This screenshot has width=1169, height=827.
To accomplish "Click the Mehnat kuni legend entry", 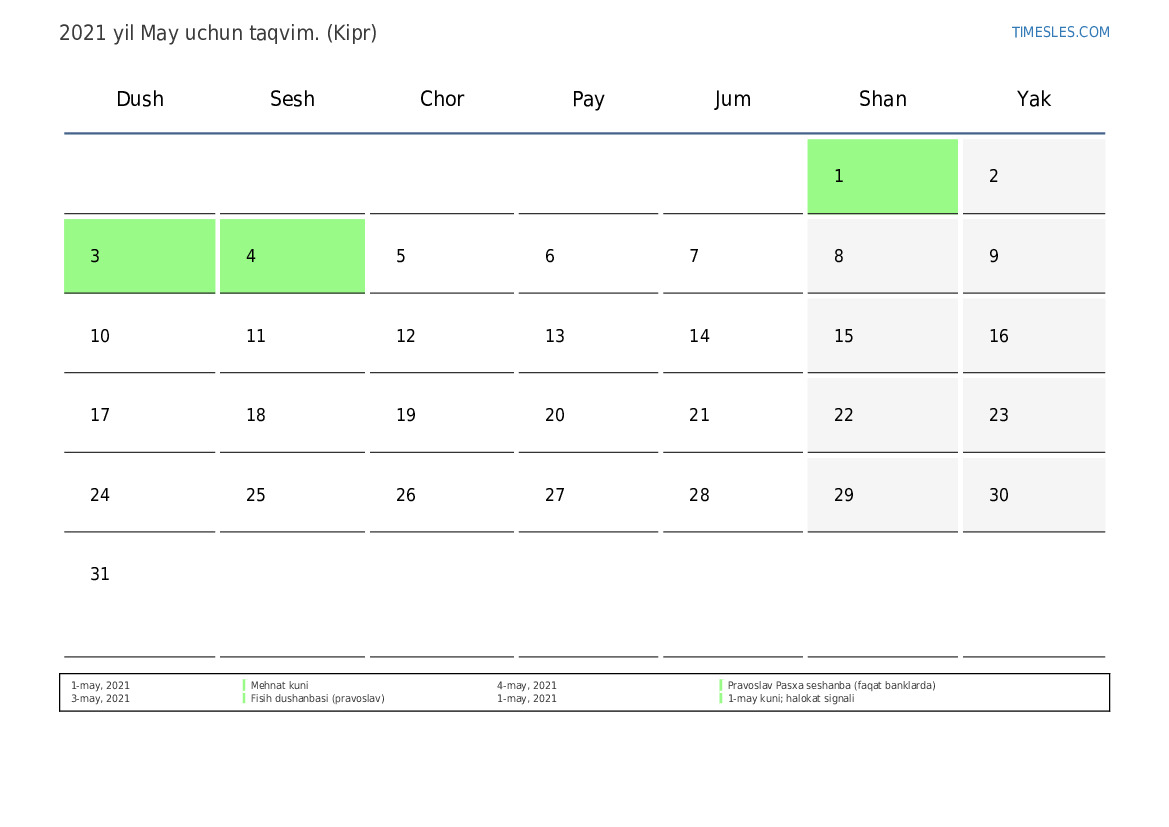I will [x=279, y=686].
